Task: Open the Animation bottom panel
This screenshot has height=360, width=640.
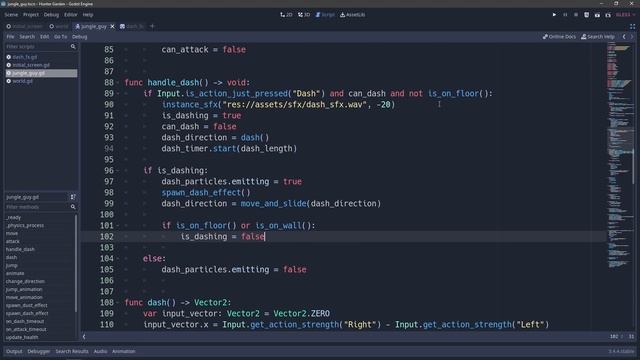Action: tap(124, 351)
